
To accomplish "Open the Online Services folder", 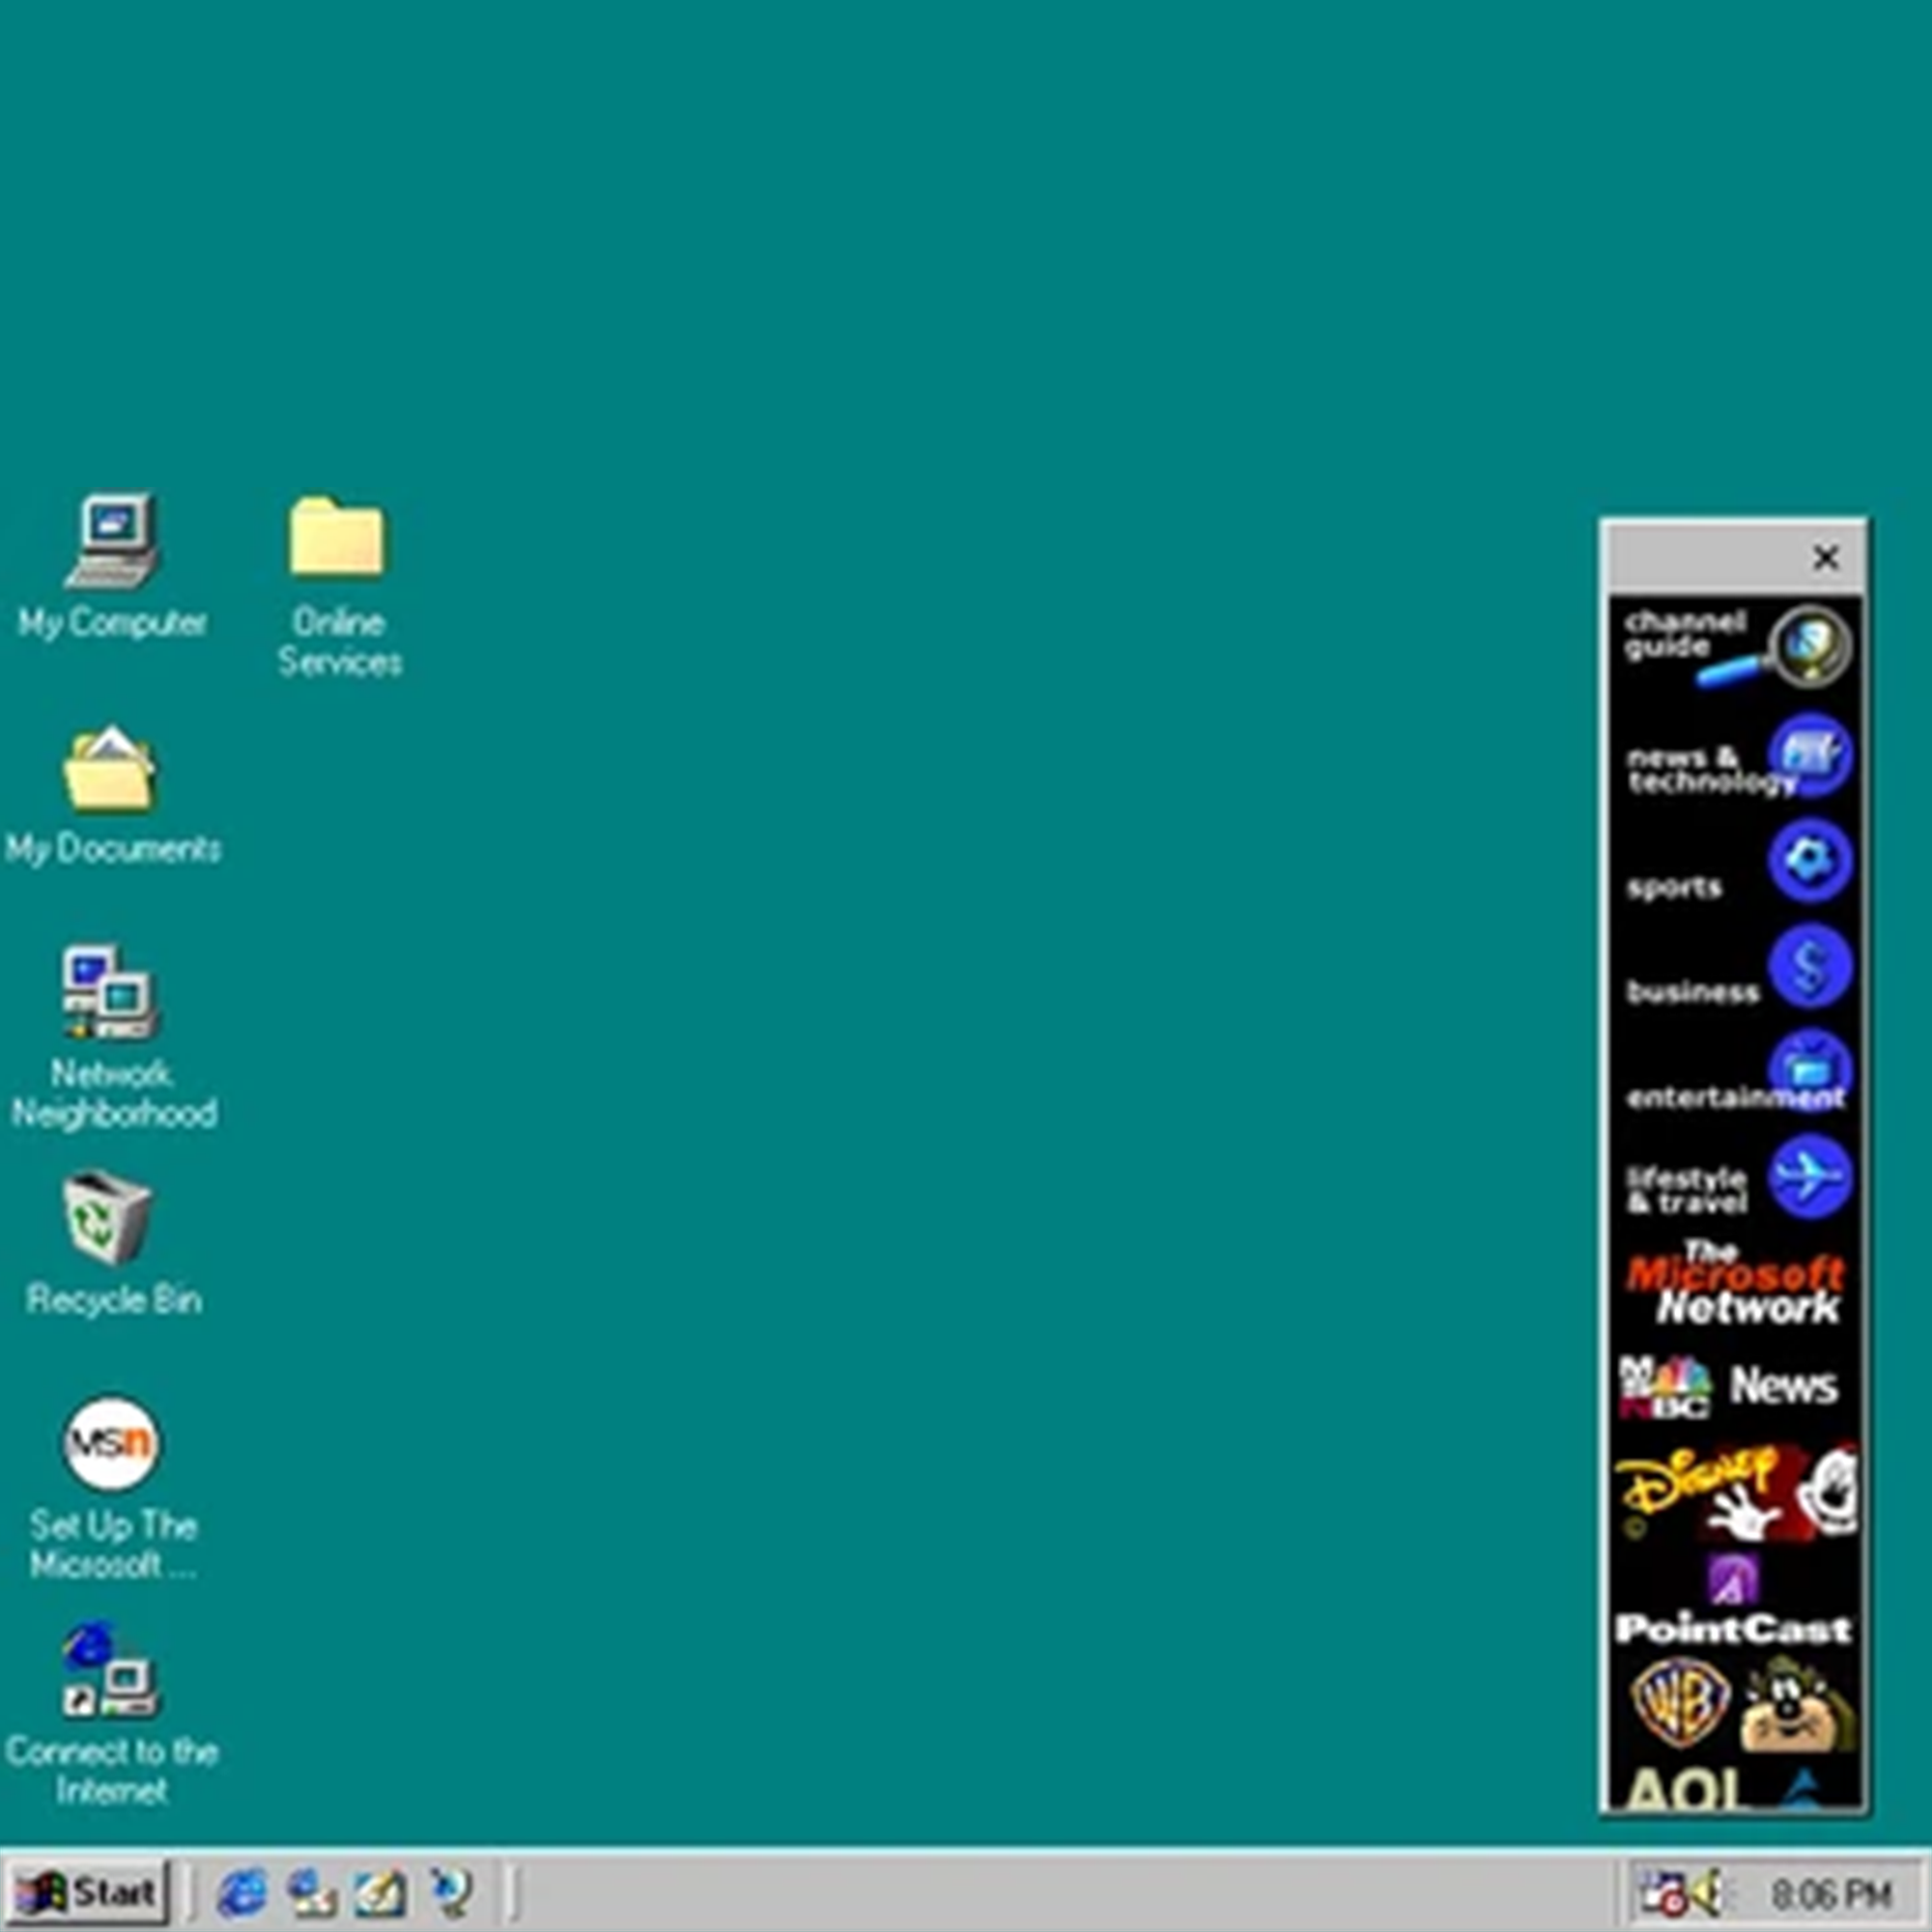I will tap(337, 539).
